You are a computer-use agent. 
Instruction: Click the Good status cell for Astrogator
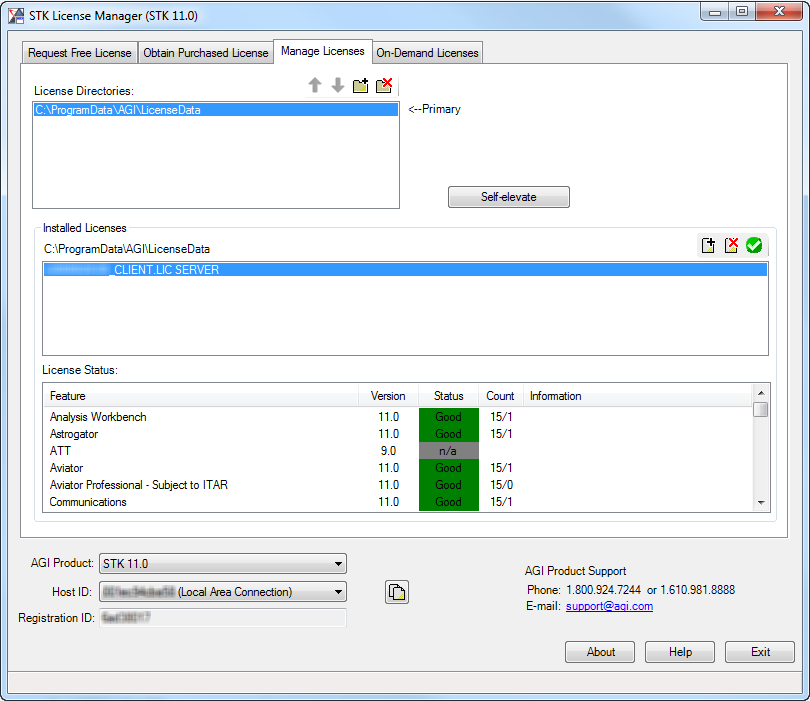[448, 434]
